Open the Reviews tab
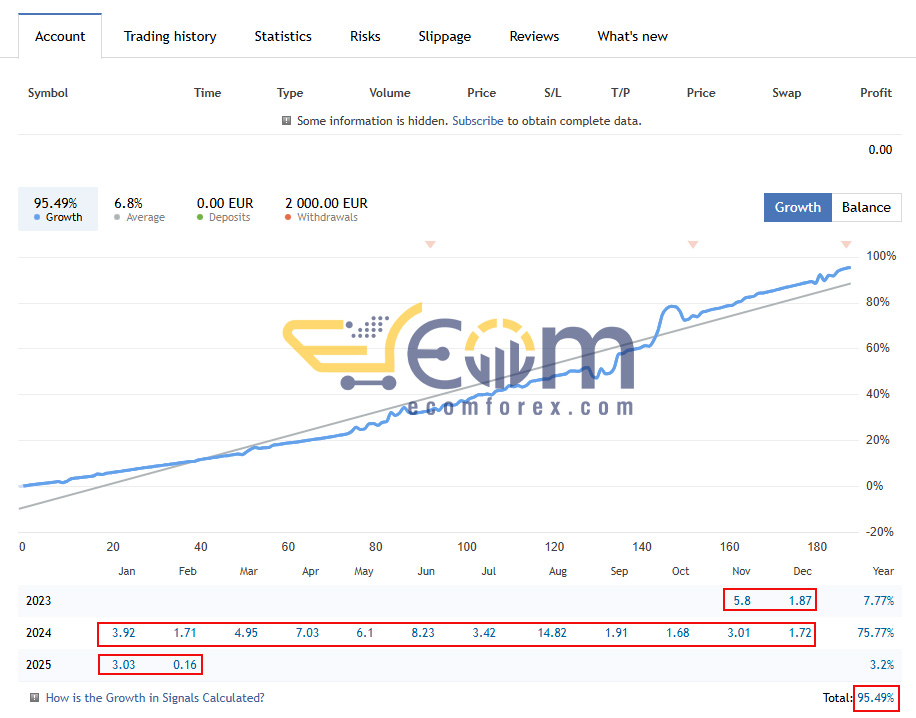Image resolution: width=916 pixels, height=718 pixels. pyautogui.click(x=534, y=36)
